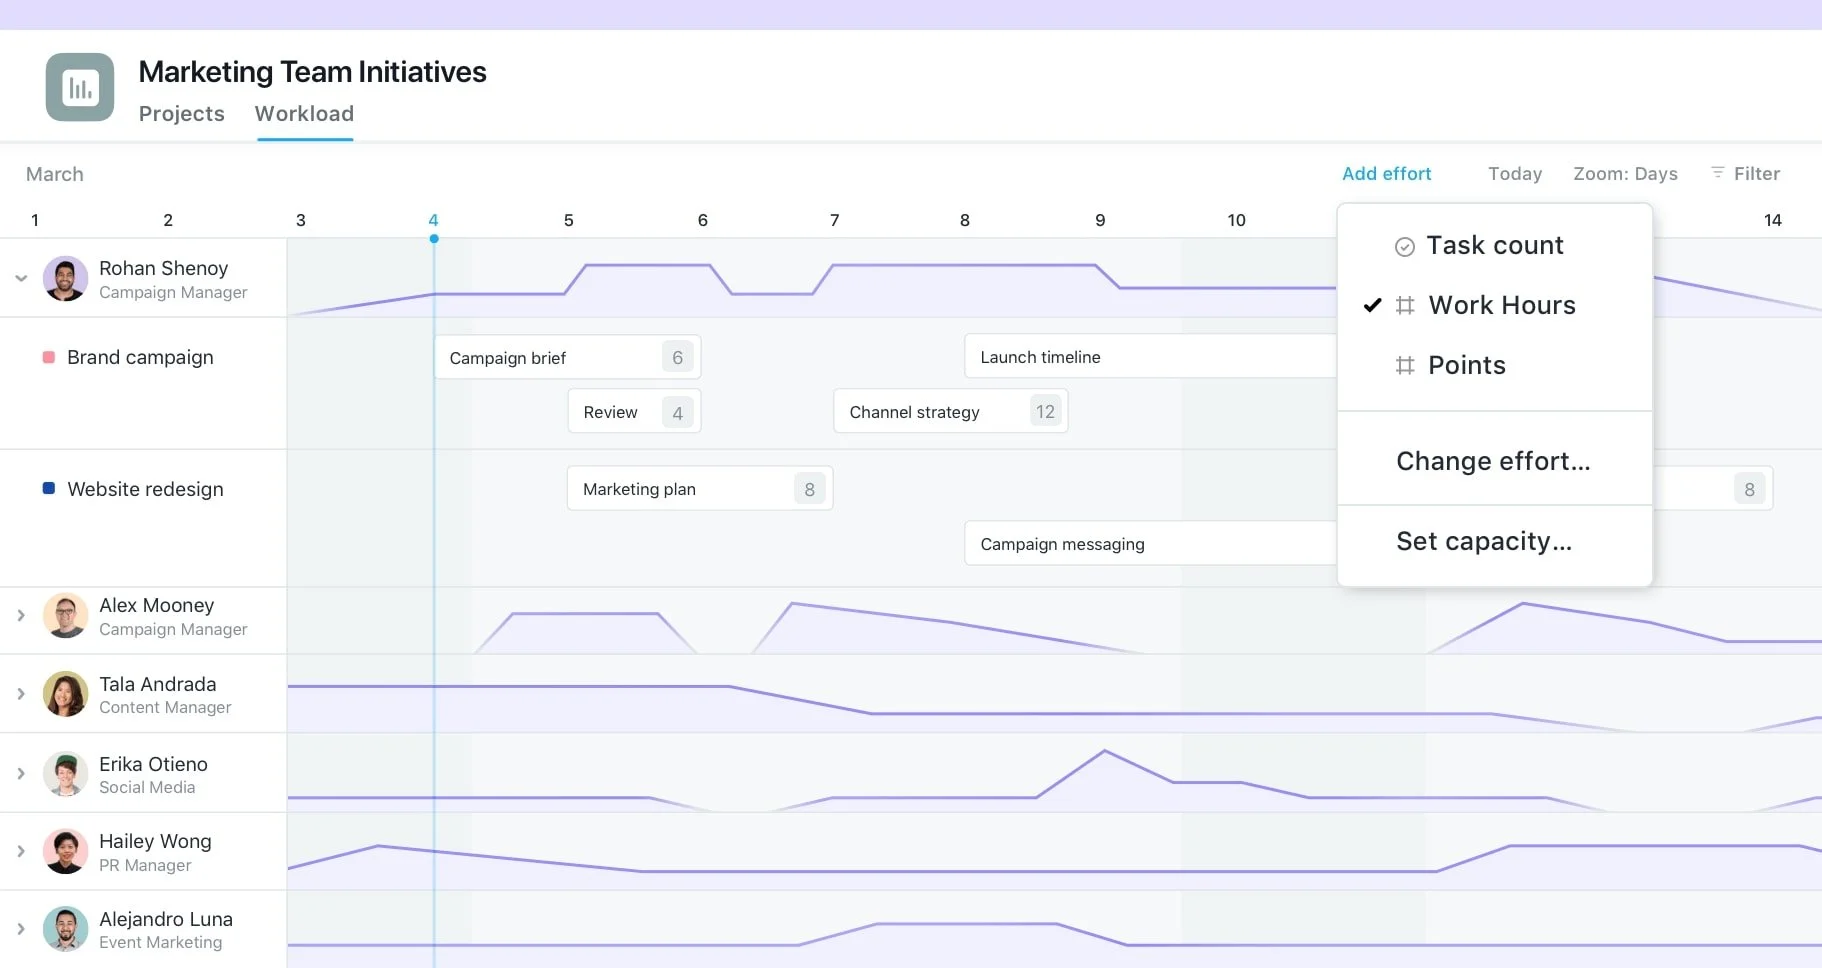The height and width of the screenshot is (968, 1822).
Task: Open the Filter icon in the toolbar
Action: click(1717, 173)
